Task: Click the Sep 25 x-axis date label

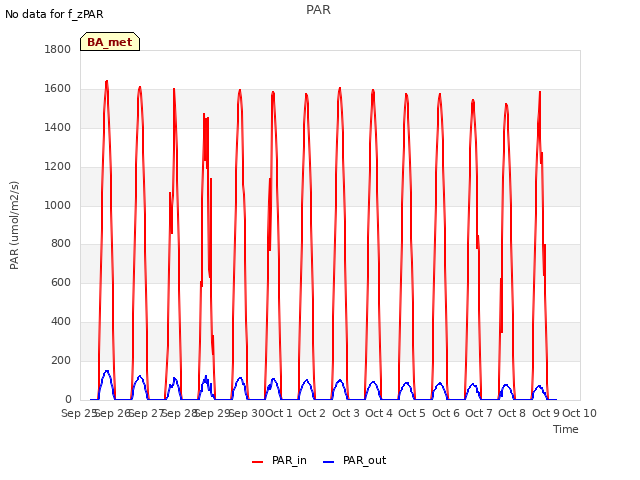Action: point(78,413)
